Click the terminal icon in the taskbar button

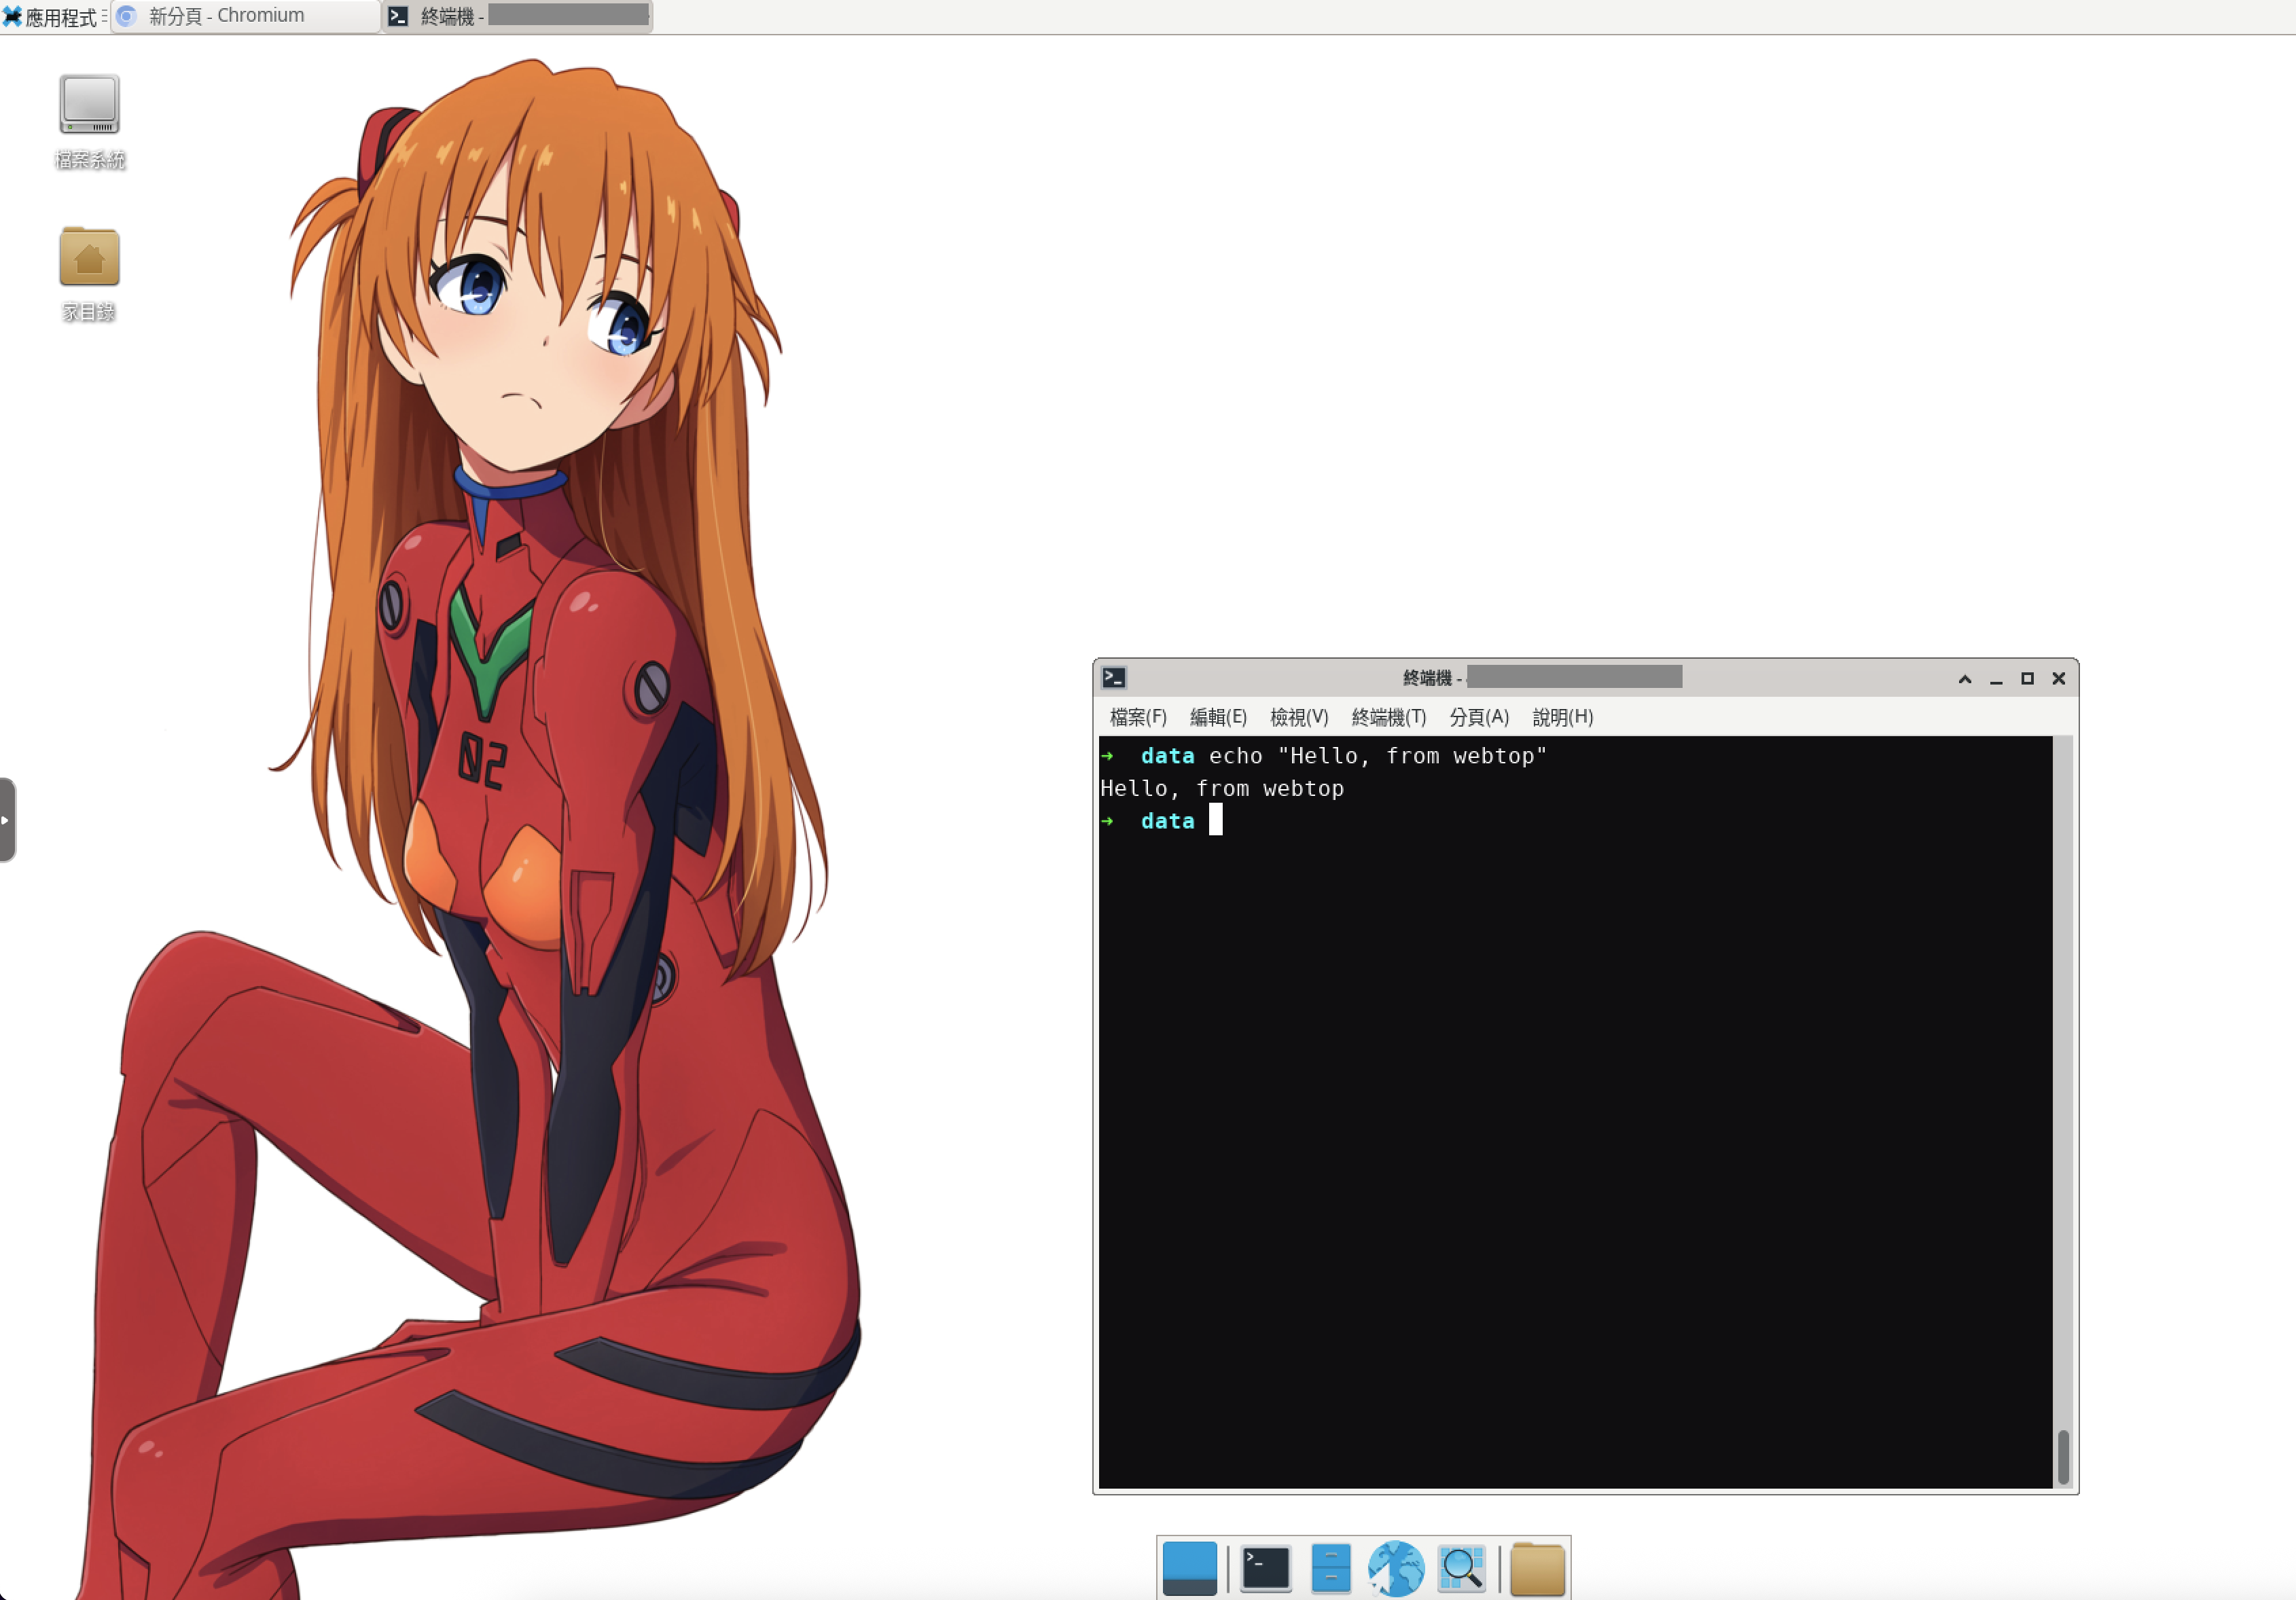398,16
